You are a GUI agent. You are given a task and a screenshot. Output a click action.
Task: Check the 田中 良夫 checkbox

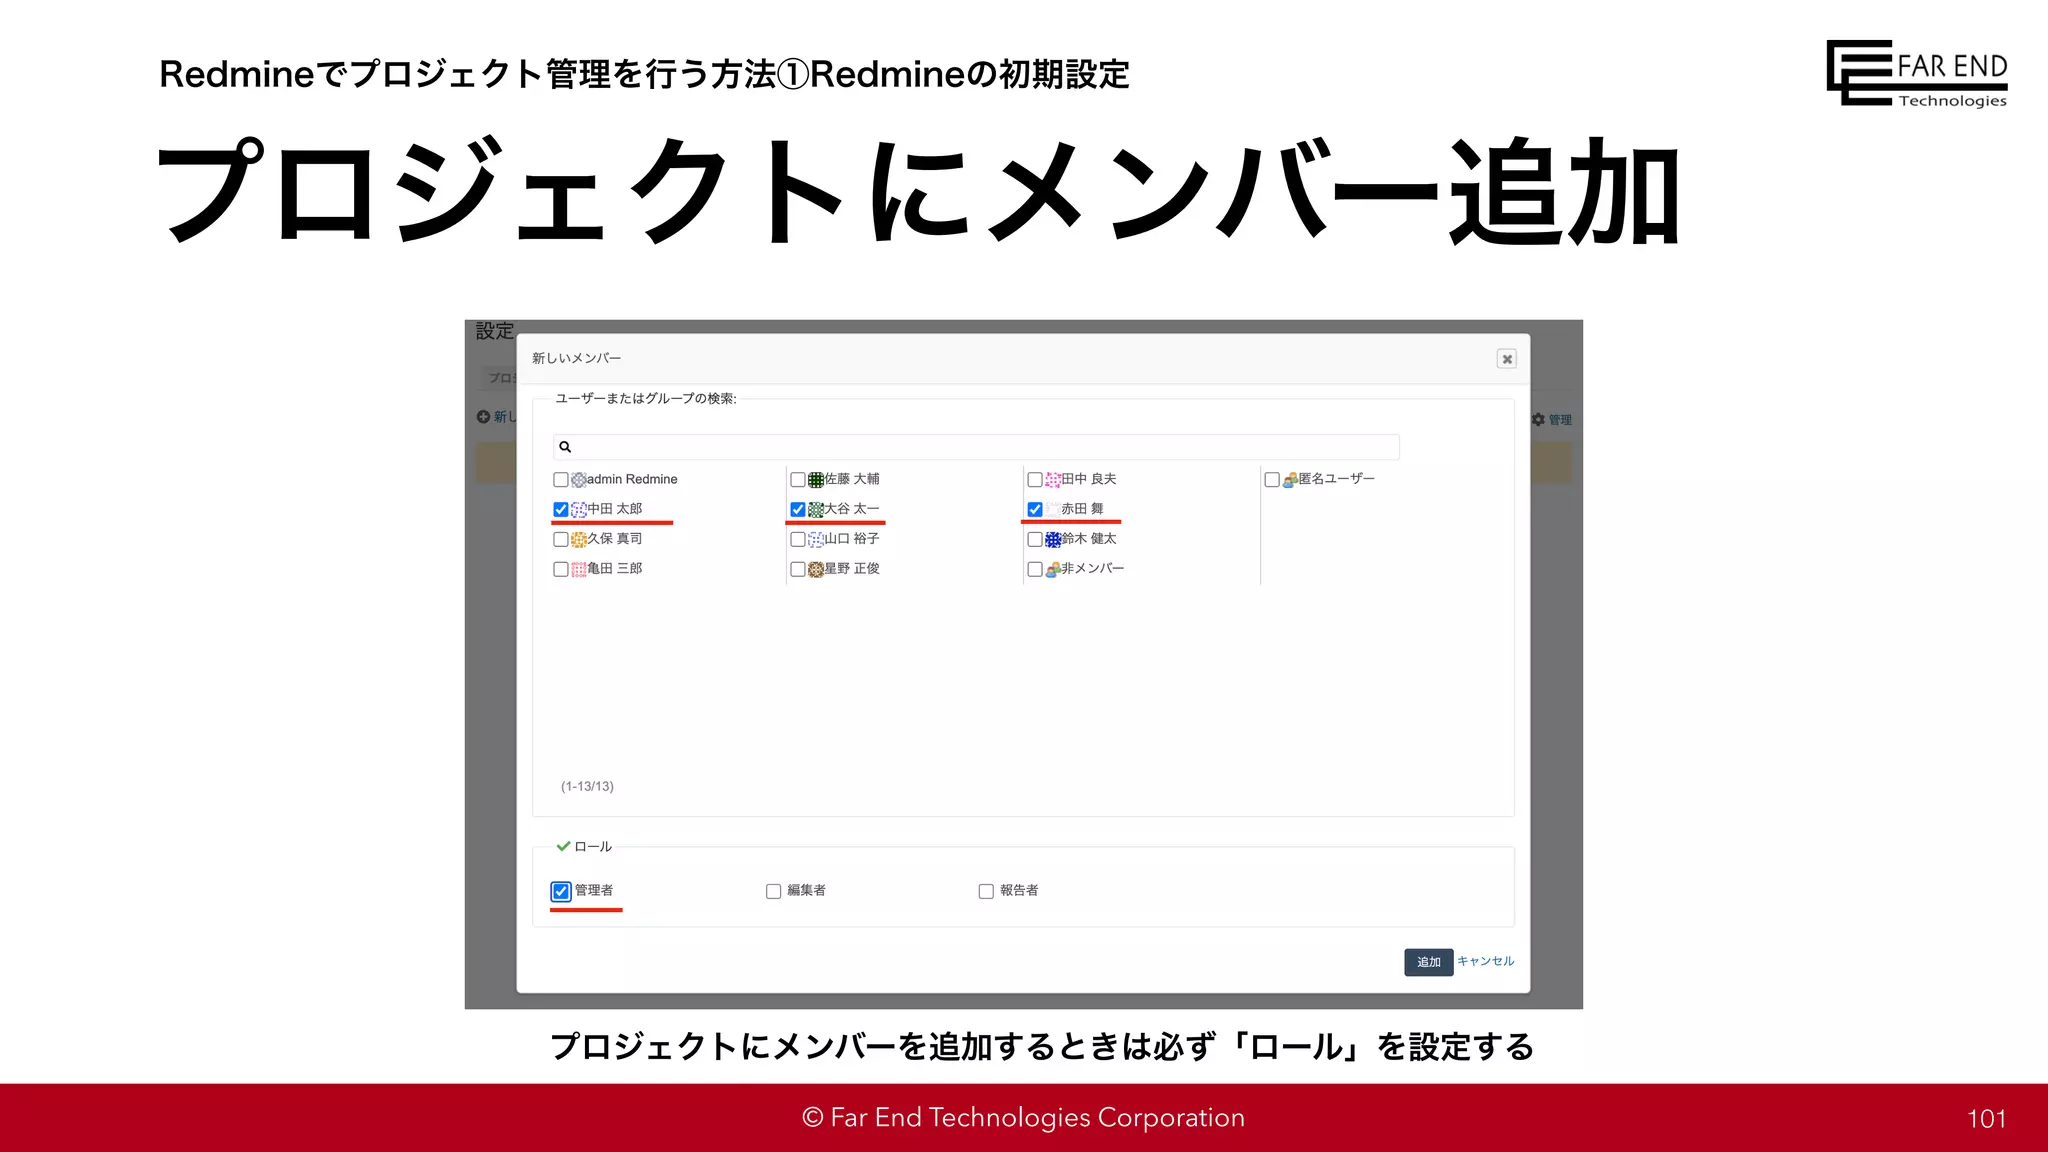tap(1035, 480)
